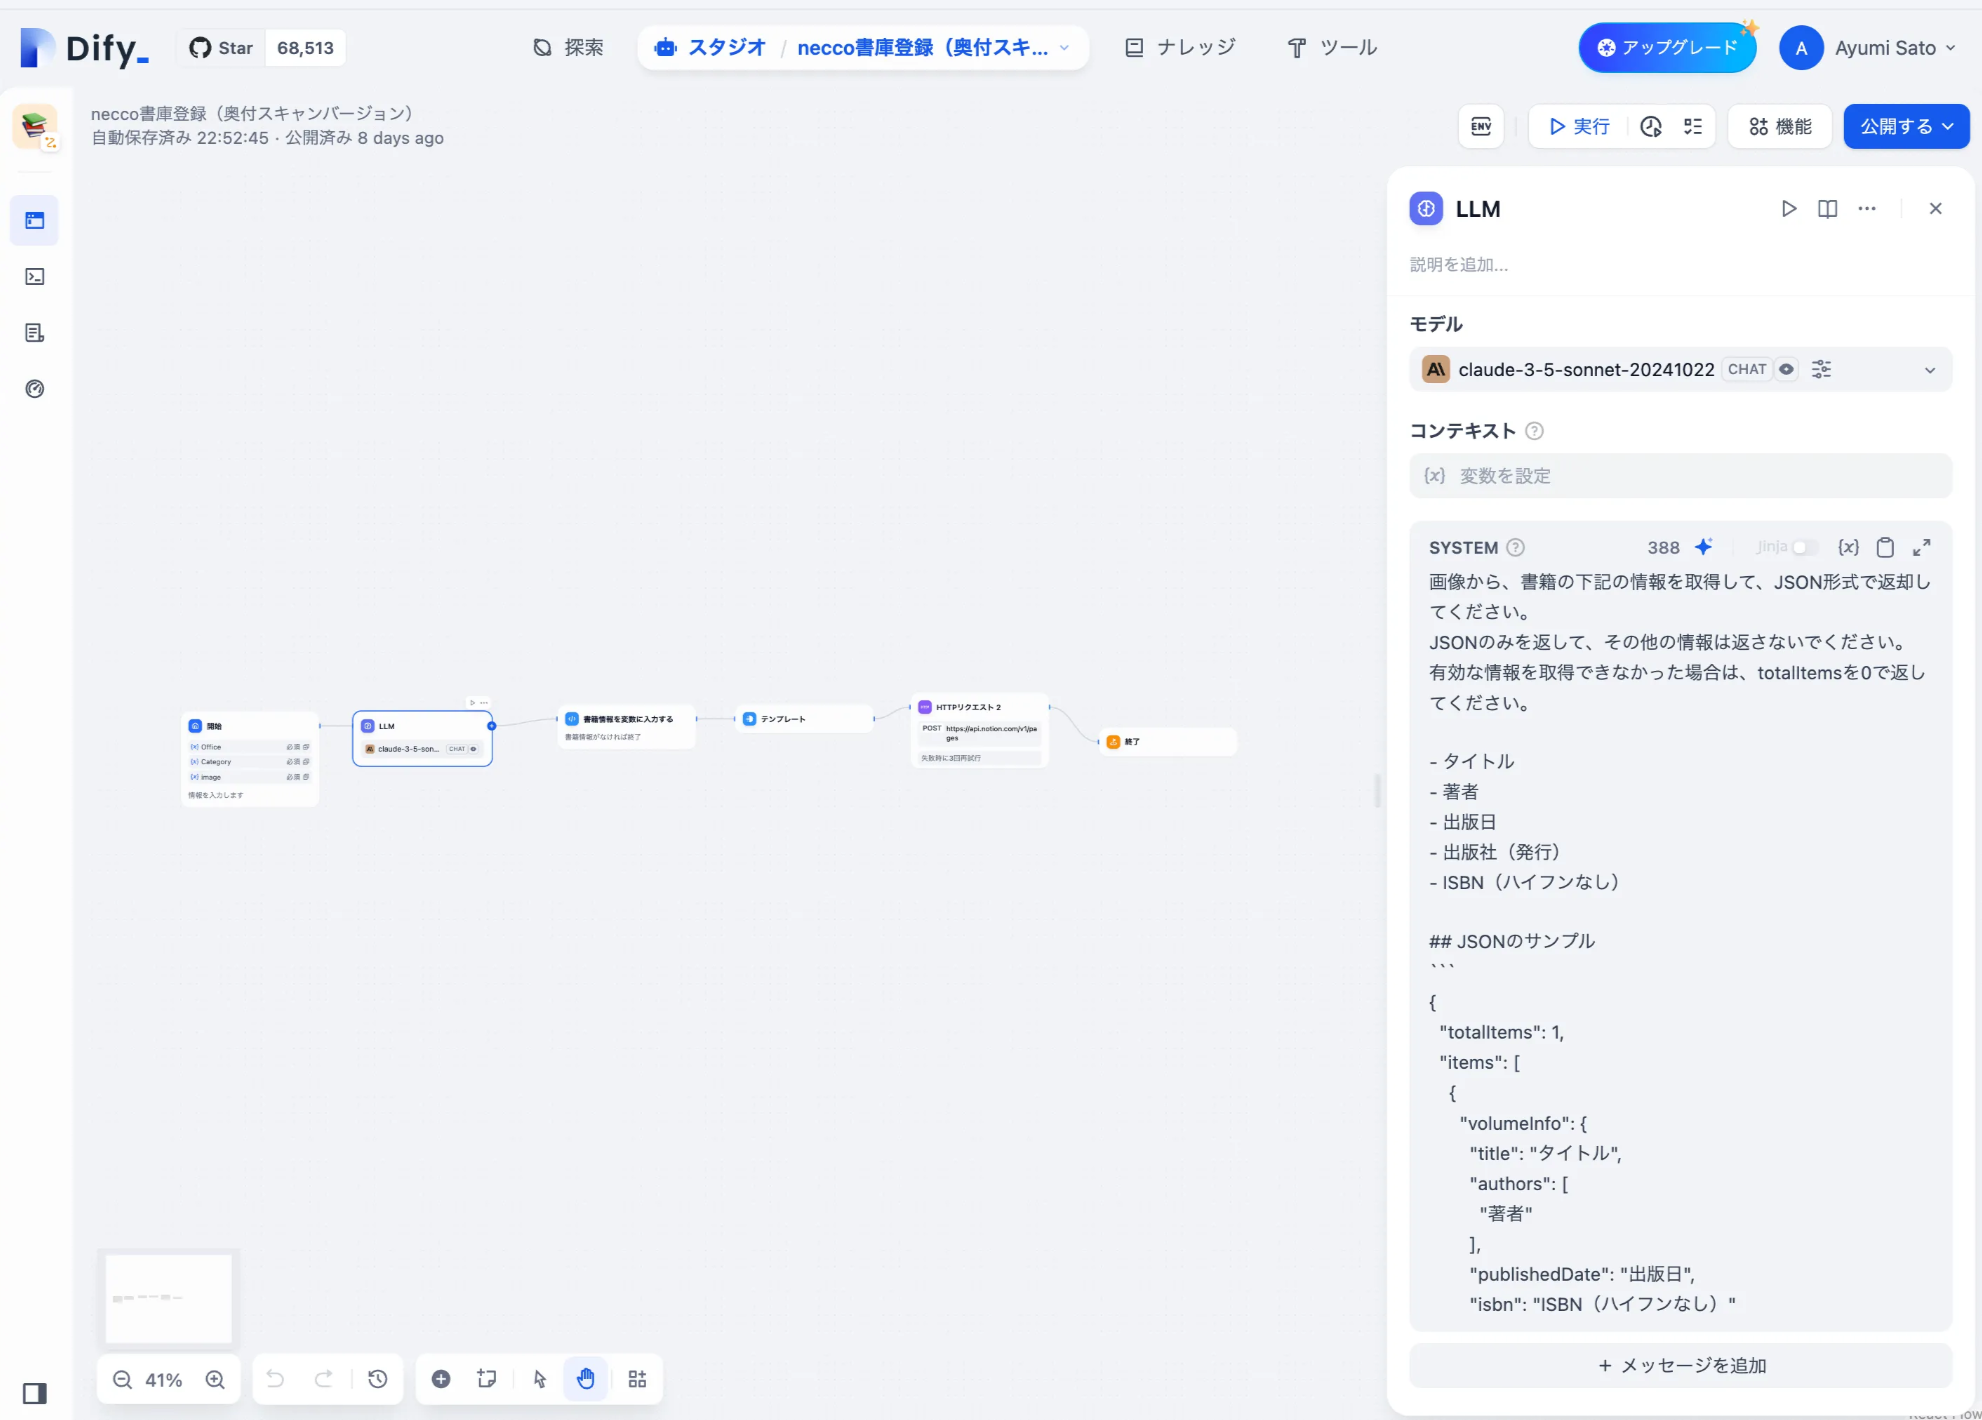Open the ナレッジ tab
This screenshot has width=1982, height=1420.
pos(1180,48)
